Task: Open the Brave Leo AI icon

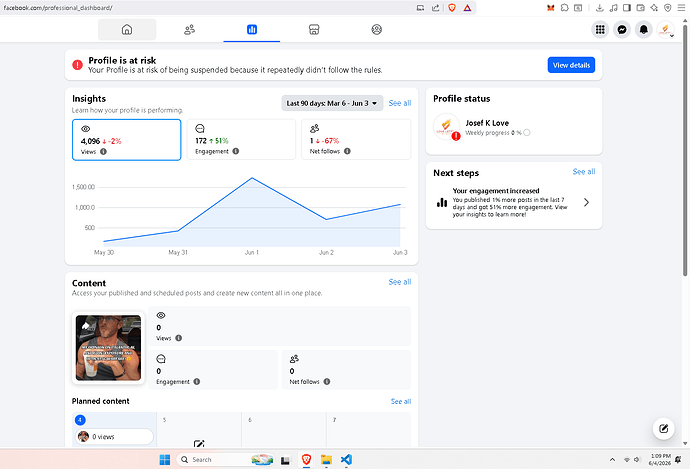Action: click(654, 7)
